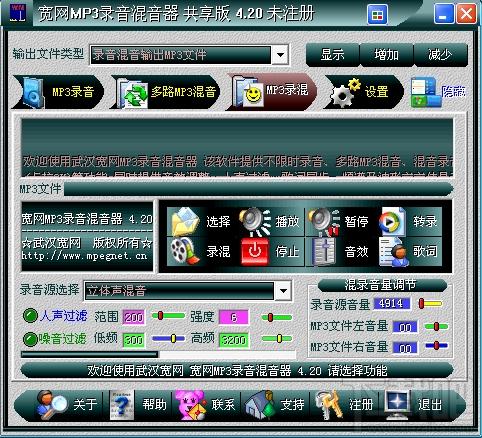This screenshot has height=438, width=482.
Task: Click the scrolling welcome text display
Action: [237, 147]
